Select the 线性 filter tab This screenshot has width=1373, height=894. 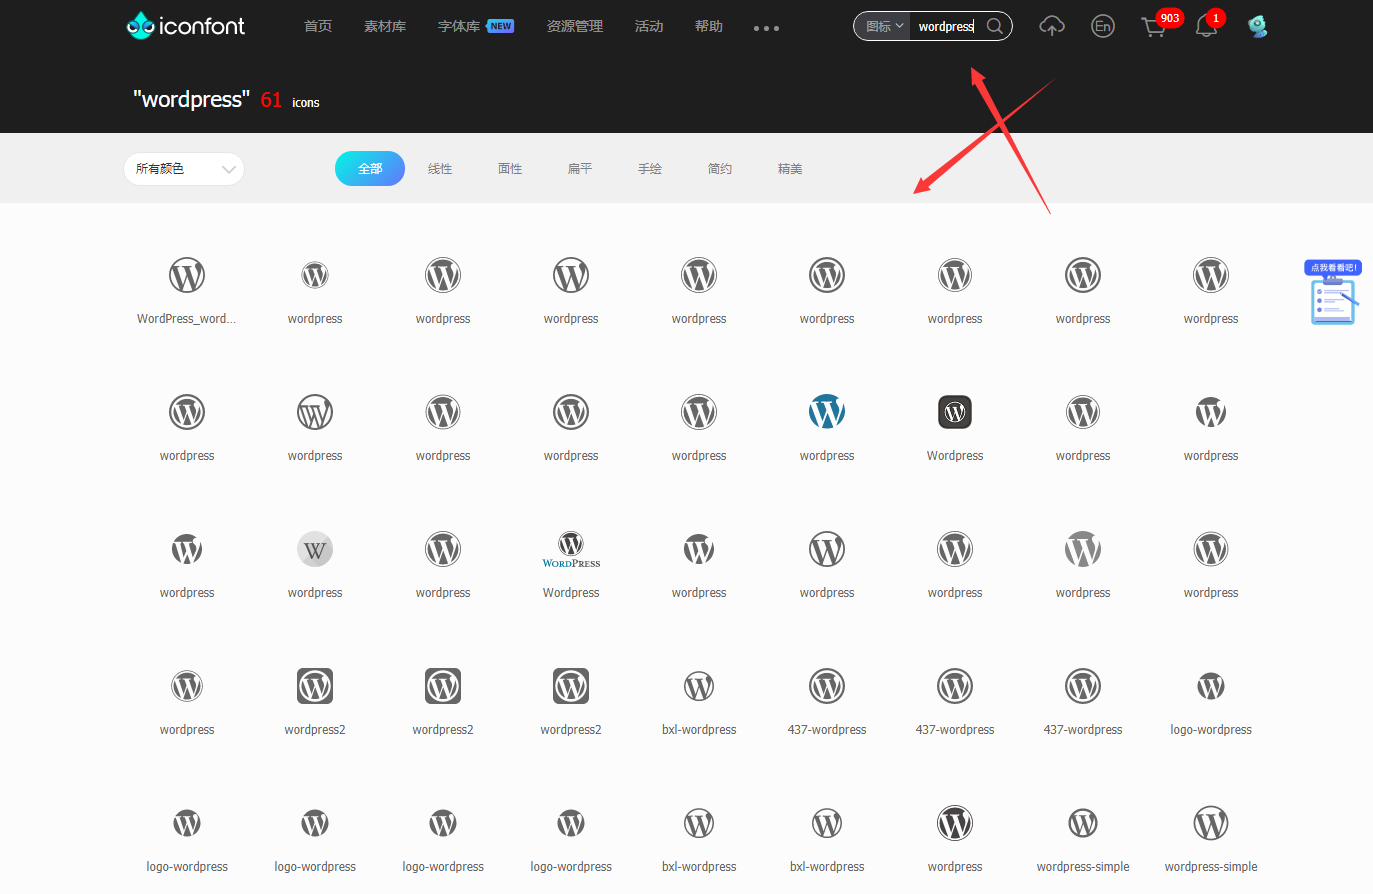(x=440, y=168)
